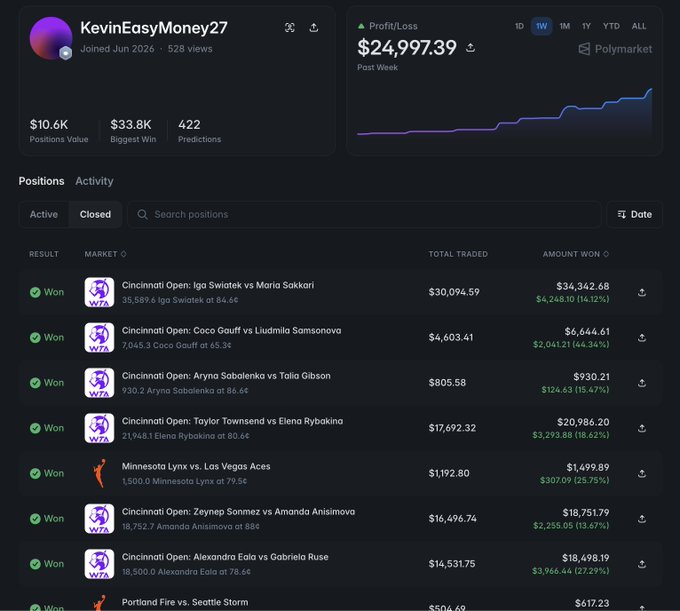
Task: Click the profile badge on the avatar
Action: point(65,53)
